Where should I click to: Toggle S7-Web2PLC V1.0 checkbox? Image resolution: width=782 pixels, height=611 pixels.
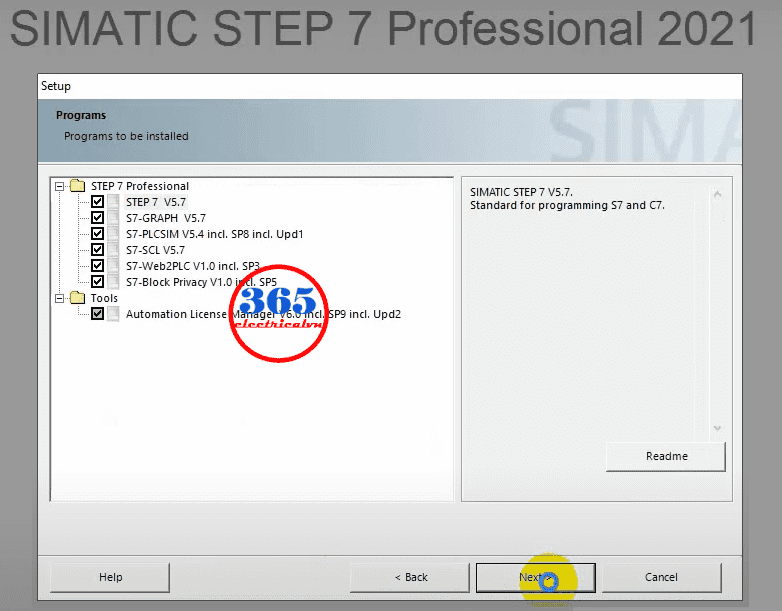pyautogui.click(x=97, y=265)
